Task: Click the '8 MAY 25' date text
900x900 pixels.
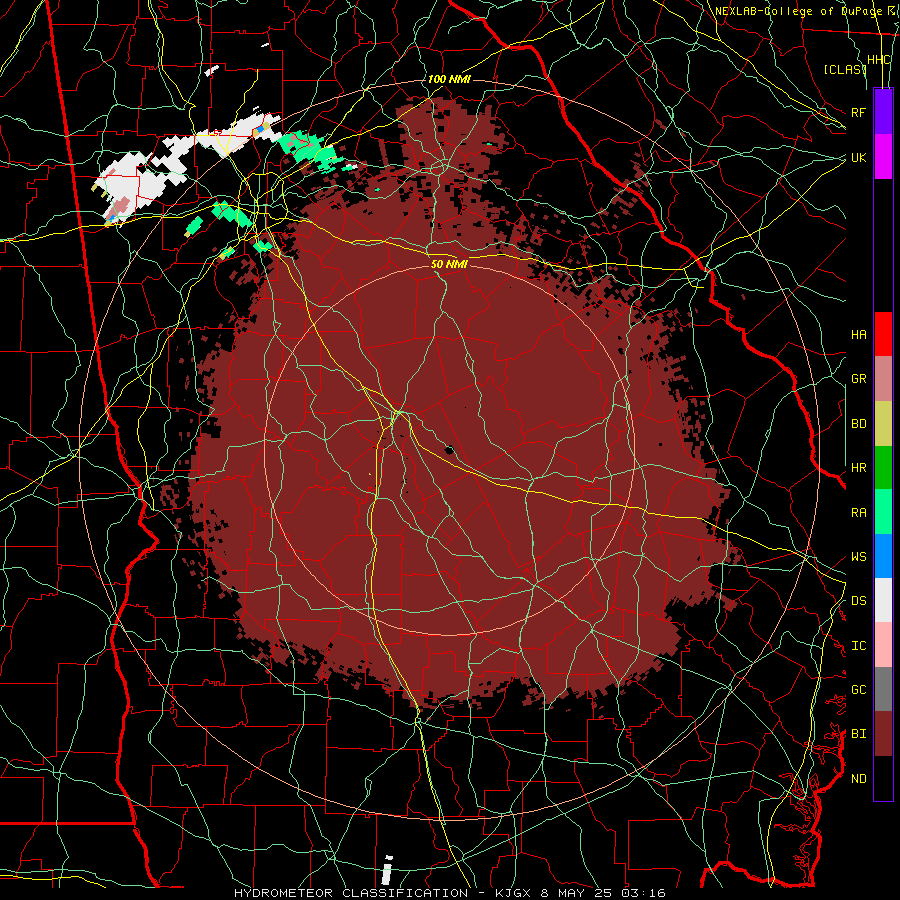Action: click(x=577, y=893)
